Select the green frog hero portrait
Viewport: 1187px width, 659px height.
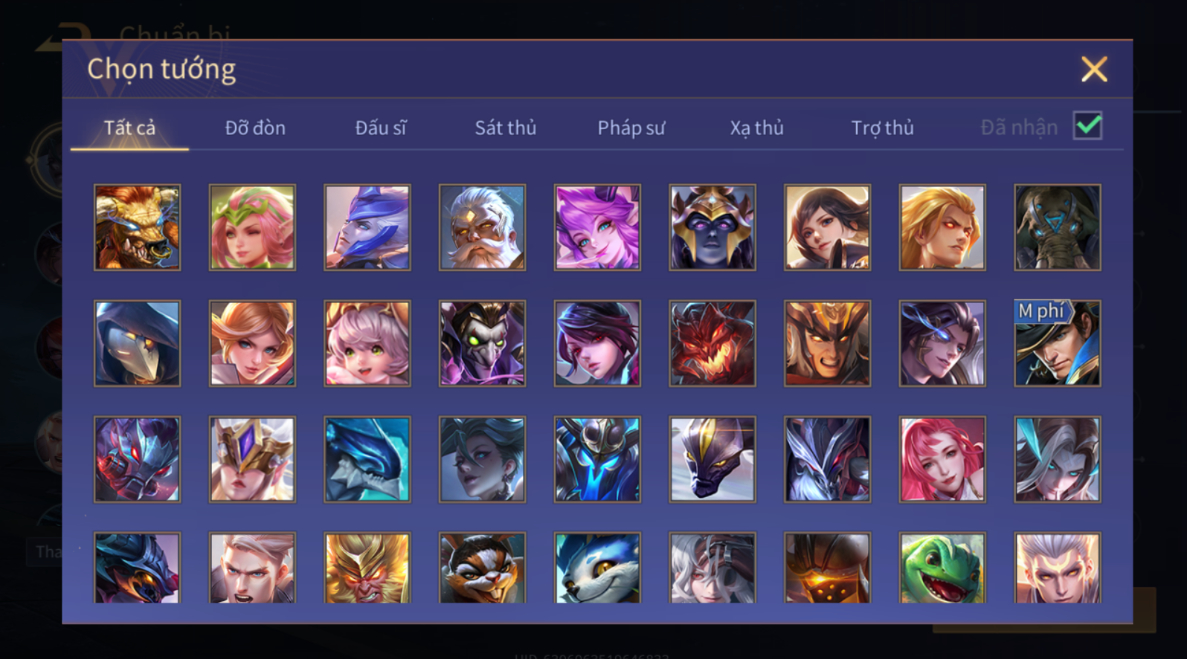[942, 567]
